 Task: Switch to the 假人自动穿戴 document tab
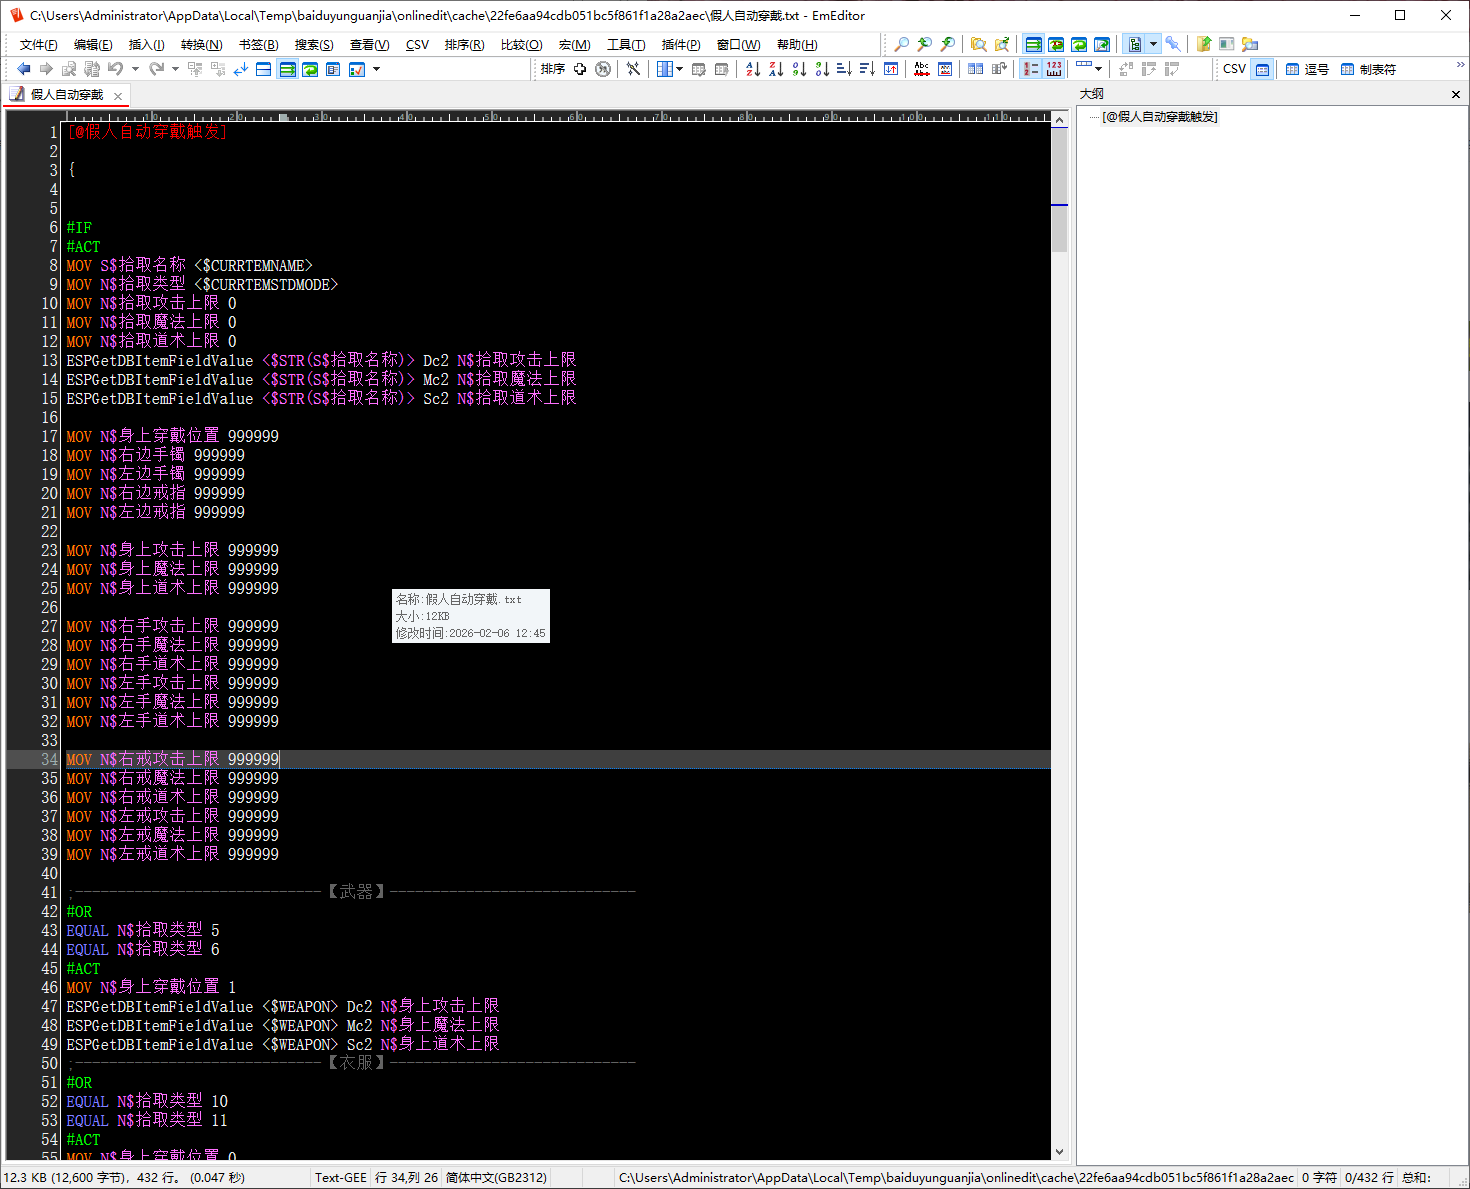pos(66,95)
